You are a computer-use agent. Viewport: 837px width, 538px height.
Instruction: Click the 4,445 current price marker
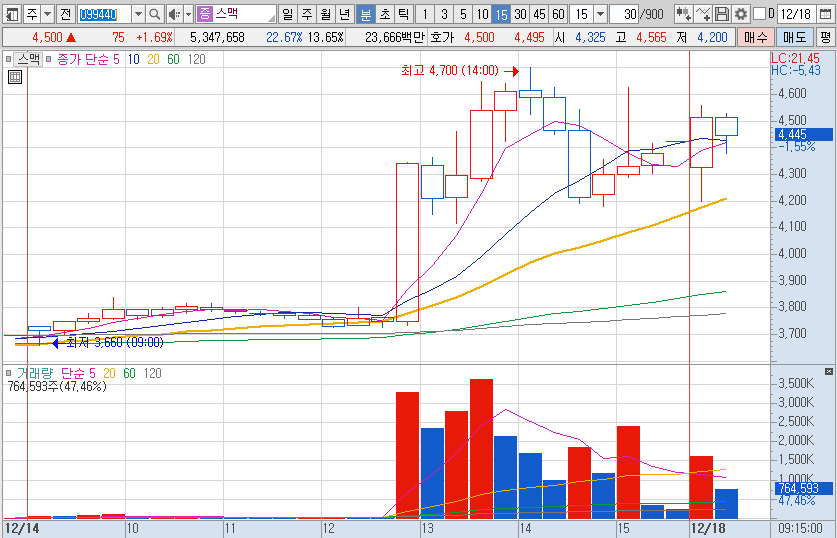click(x=803, y=134)
